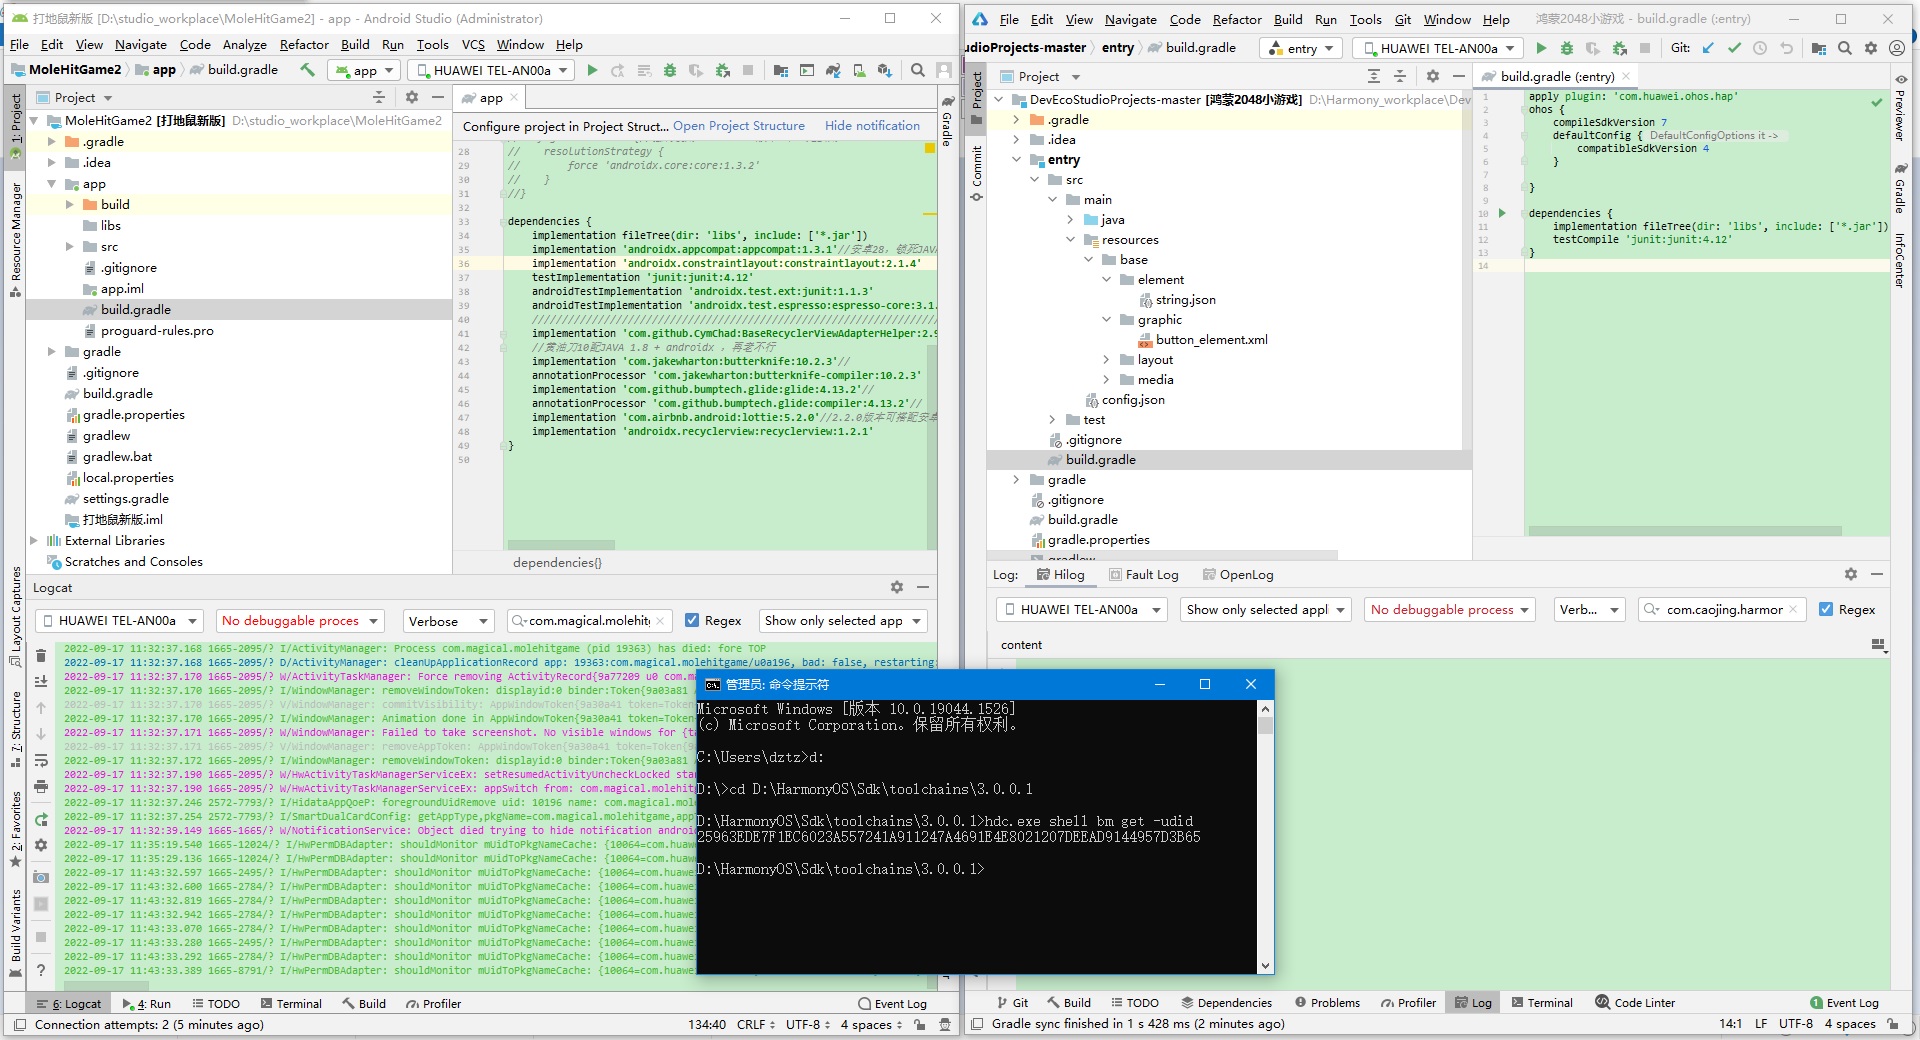This screenshot has width=1920, height=1040.
Task: Open DevEco search magnifier in toolbar
Action: click(x=1845, y=48)
